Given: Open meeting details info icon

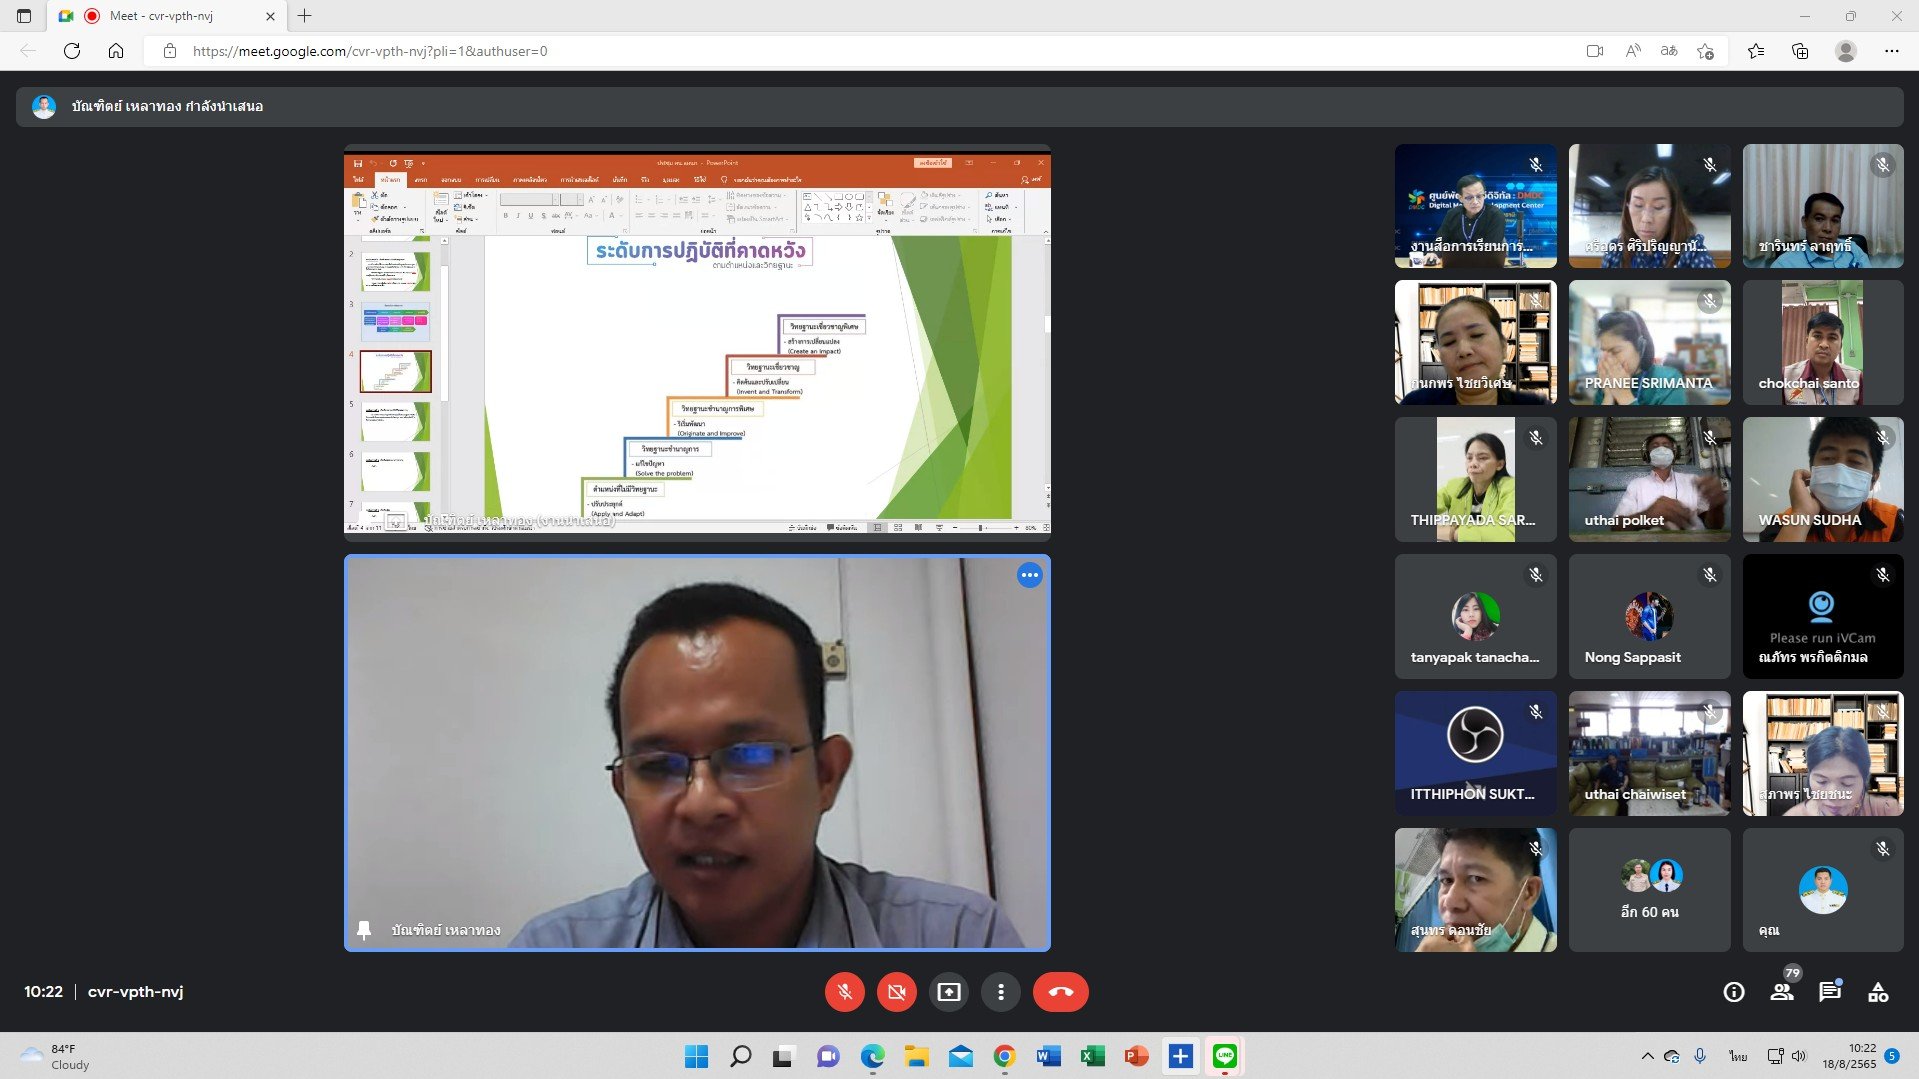Looking at the screenshot, I should click(x=1734, y=992).
